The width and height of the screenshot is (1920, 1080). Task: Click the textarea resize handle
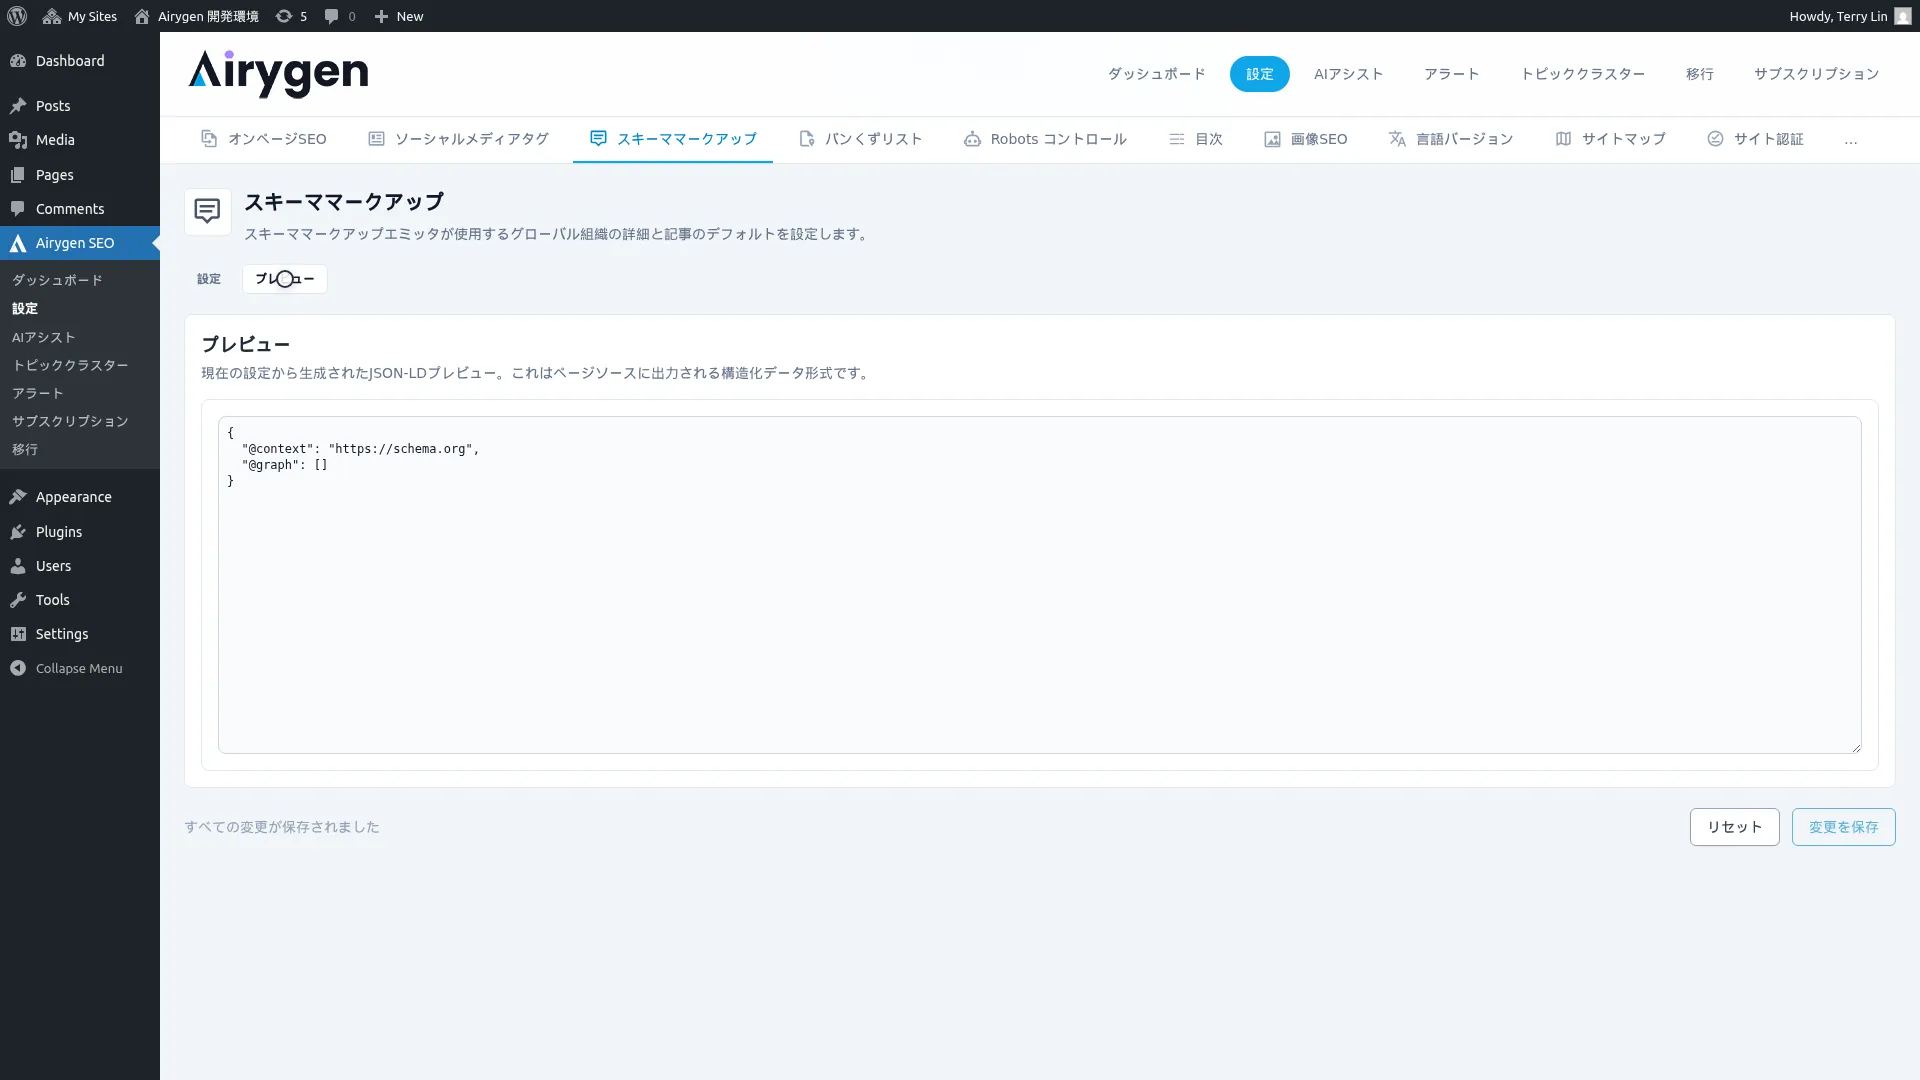pos(1856,748)
